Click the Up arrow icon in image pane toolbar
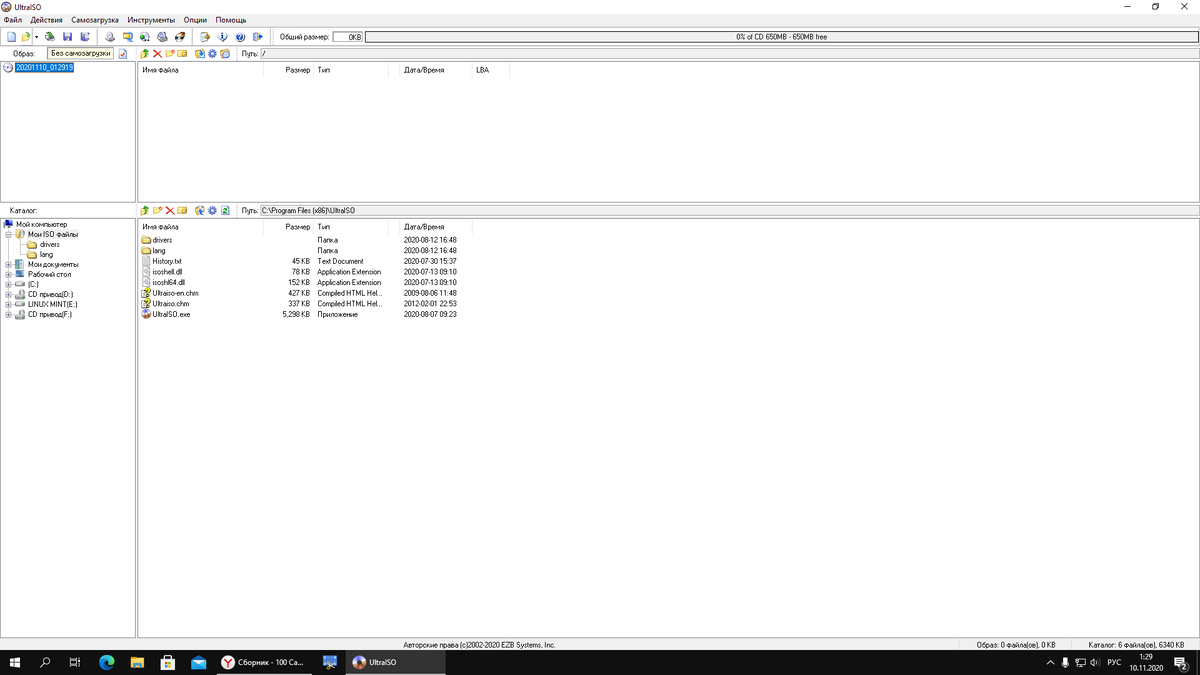The width and height of the screenshot is (1200, 675). coord(144,53)
